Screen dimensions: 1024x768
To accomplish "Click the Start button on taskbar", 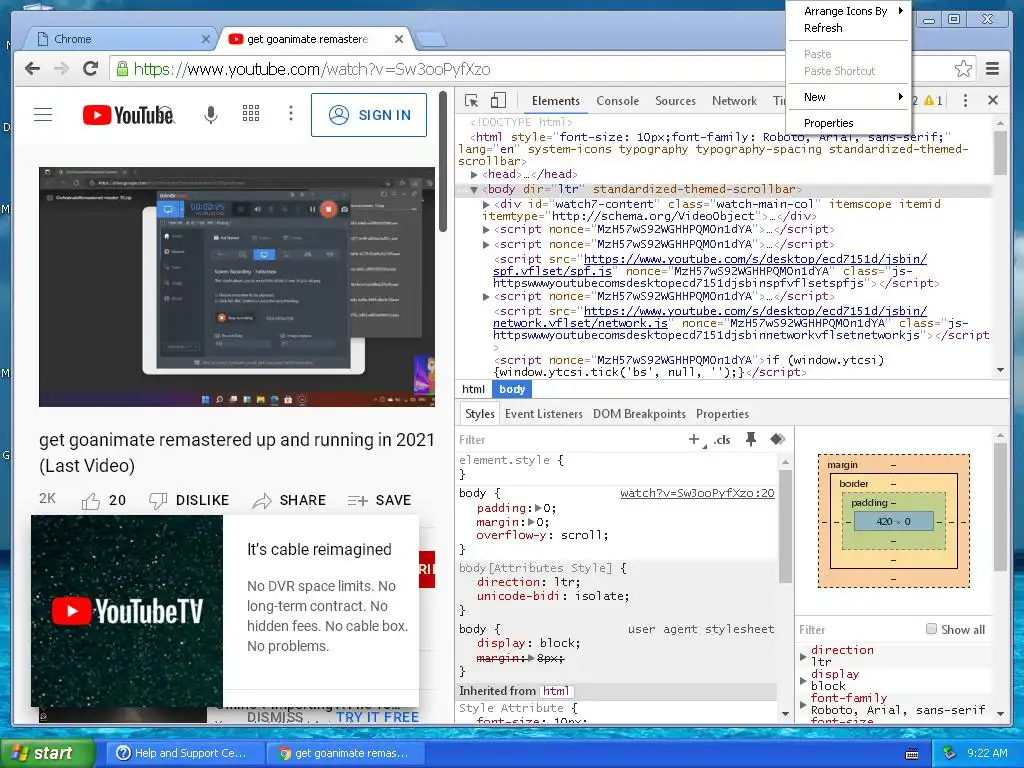I will tap(47, 753).
